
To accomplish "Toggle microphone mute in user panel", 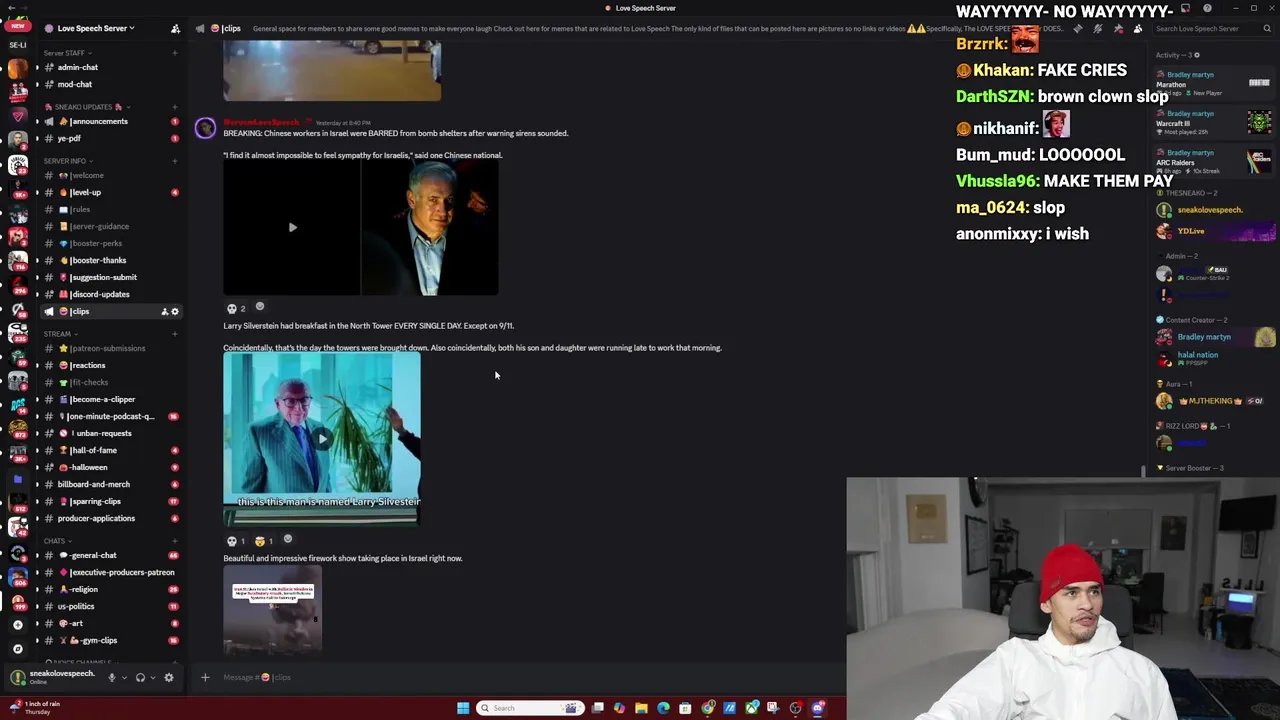I will point(112,677).
